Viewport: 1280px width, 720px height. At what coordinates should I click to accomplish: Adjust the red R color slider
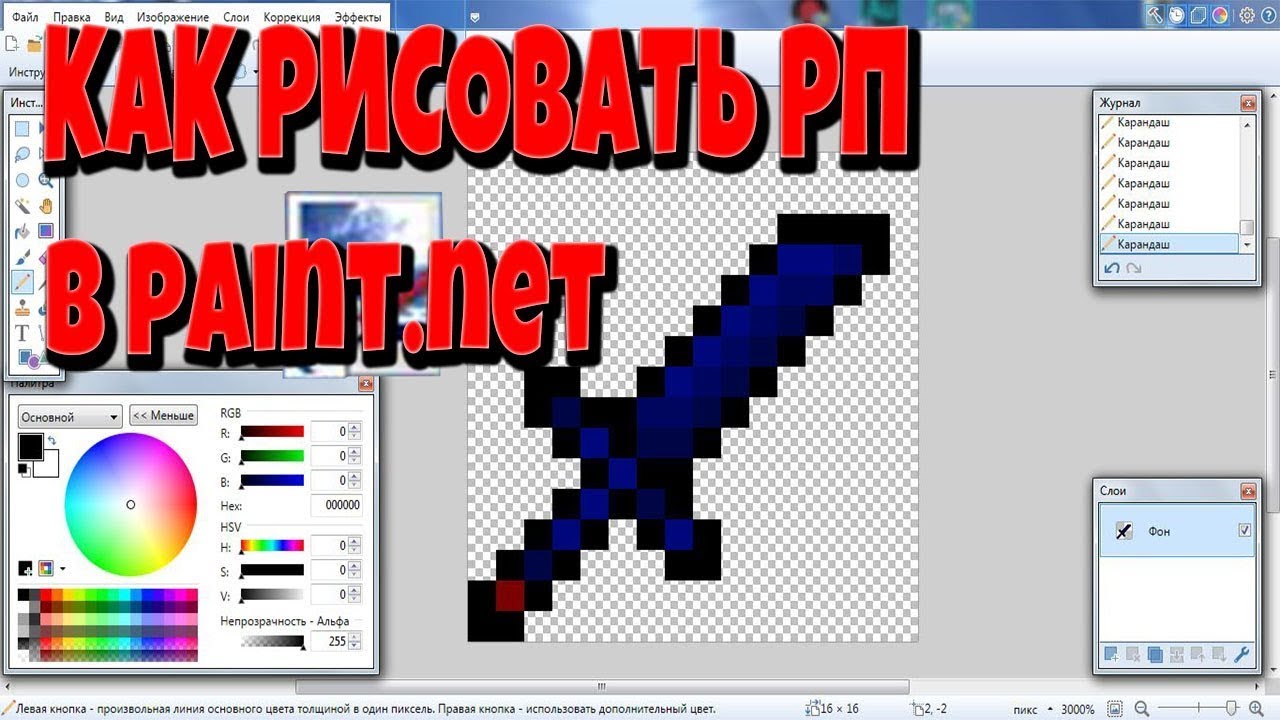(271, 431)
